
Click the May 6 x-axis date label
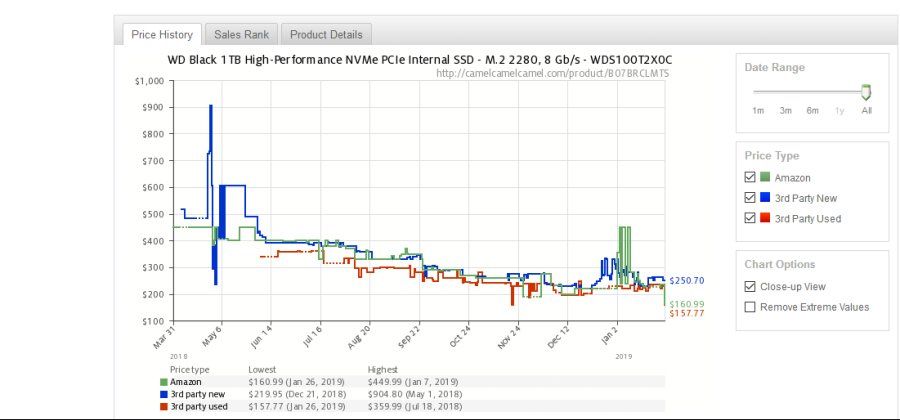[212, 337]
